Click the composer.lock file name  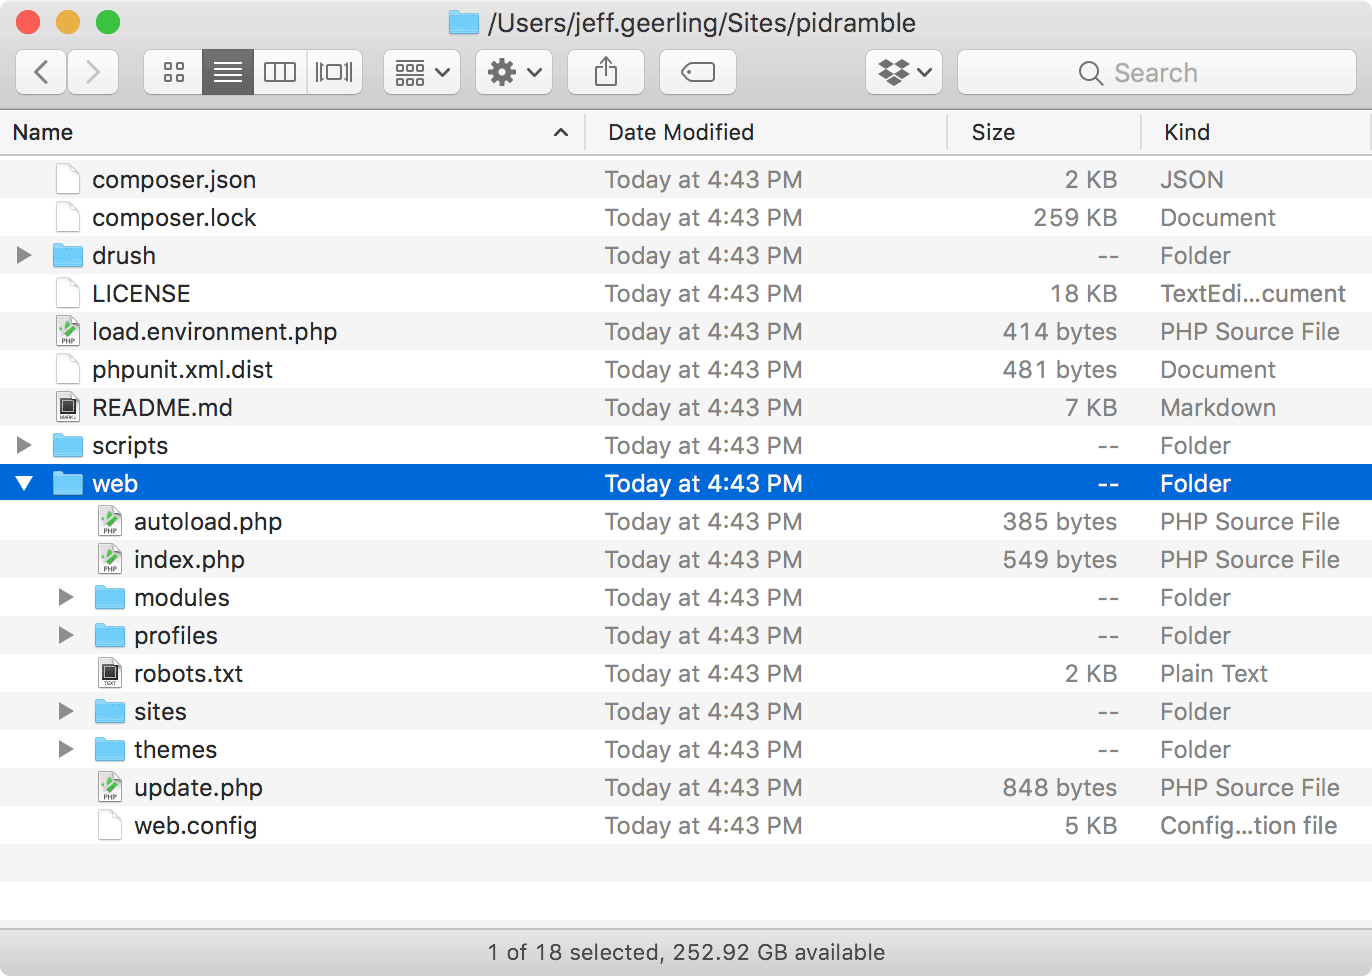pos(174,217)
